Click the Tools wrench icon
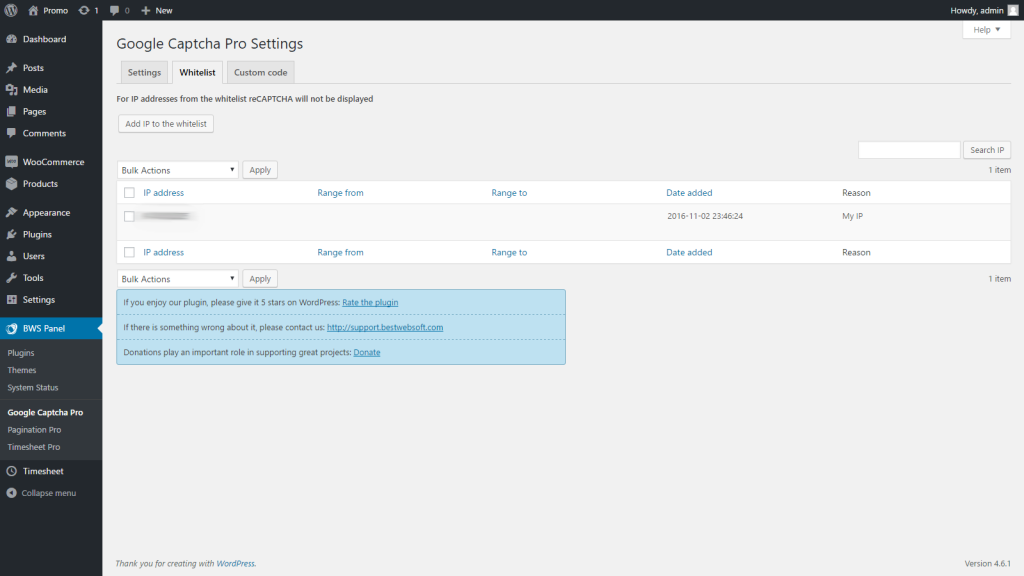Image resolution: width=1024 pixels, height=576 pixels. (12, 278)
